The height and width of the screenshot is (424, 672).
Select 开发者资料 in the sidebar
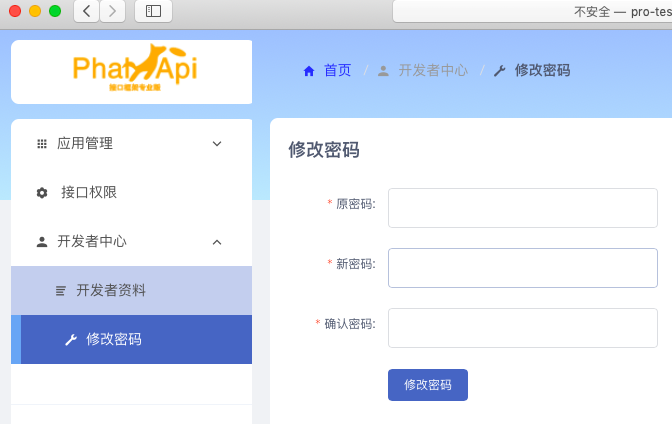pyautogui.click(x=111, y=291)
